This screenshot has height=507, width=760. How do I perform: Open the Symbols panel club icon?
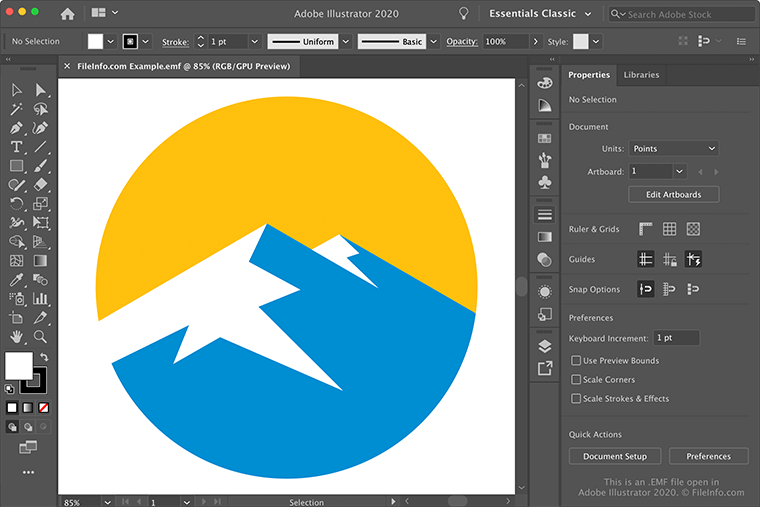coord(544,183)
